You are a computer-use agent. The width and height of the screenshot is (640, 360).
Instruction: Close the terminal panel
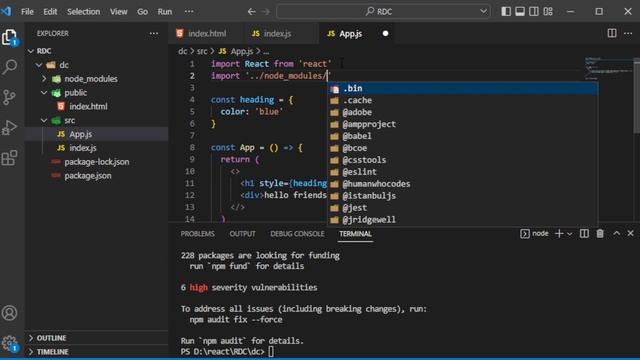point(630,233)
